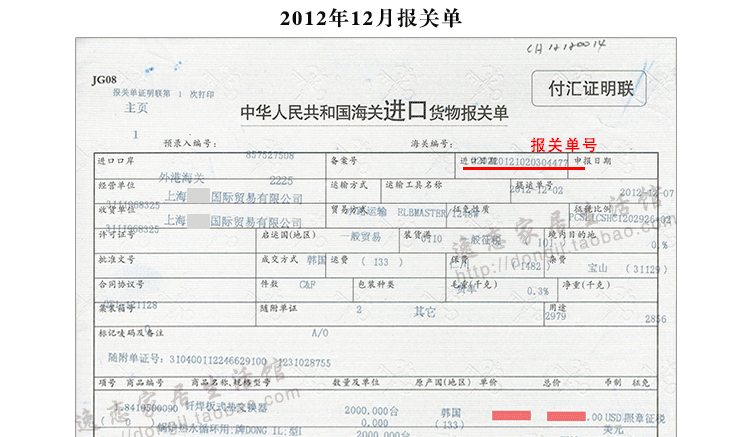This screenshot has width=750, height=437.
Task: Click the '海关编号:' label
Action: [x=431, y=143]
